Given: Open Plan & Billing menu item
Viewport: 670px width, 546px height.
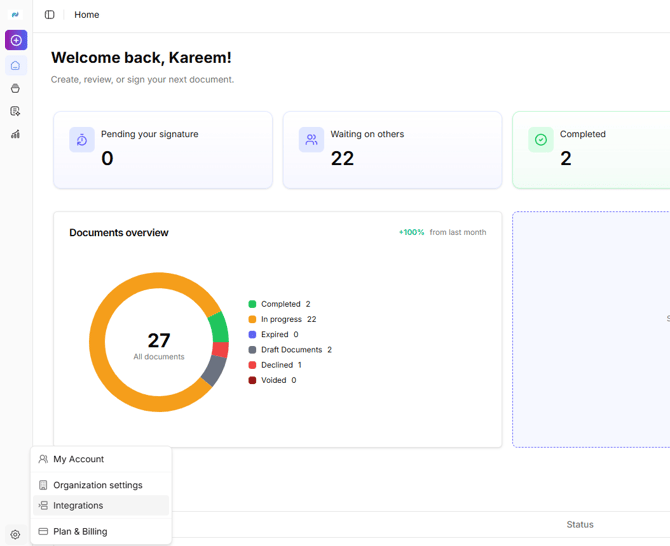Looking at the screenshot, I should point(80,532).
